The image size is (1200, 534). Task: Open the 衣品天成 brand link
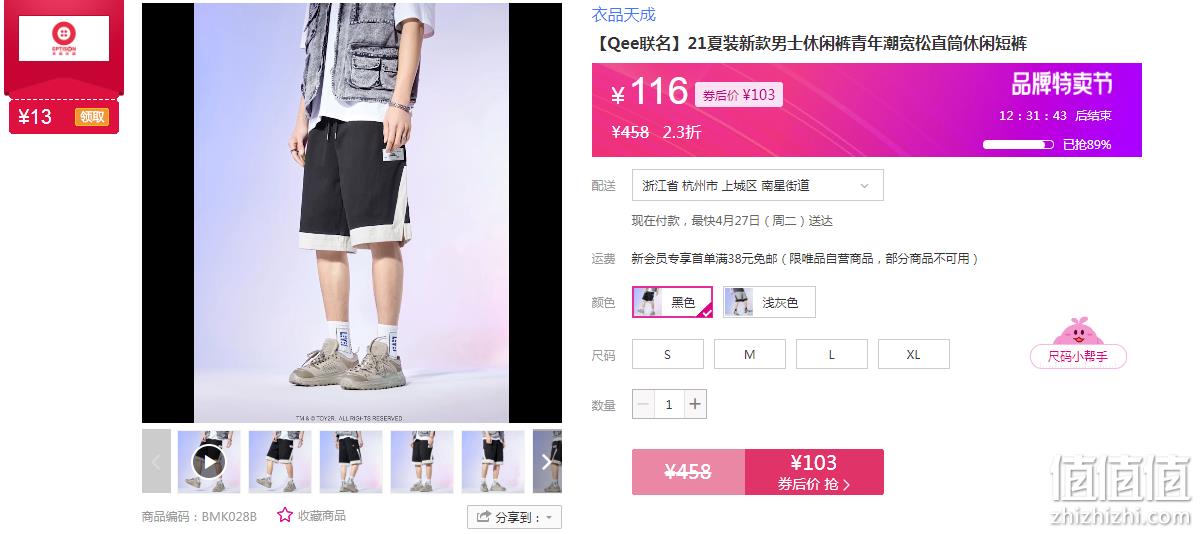tap(624, 15)
